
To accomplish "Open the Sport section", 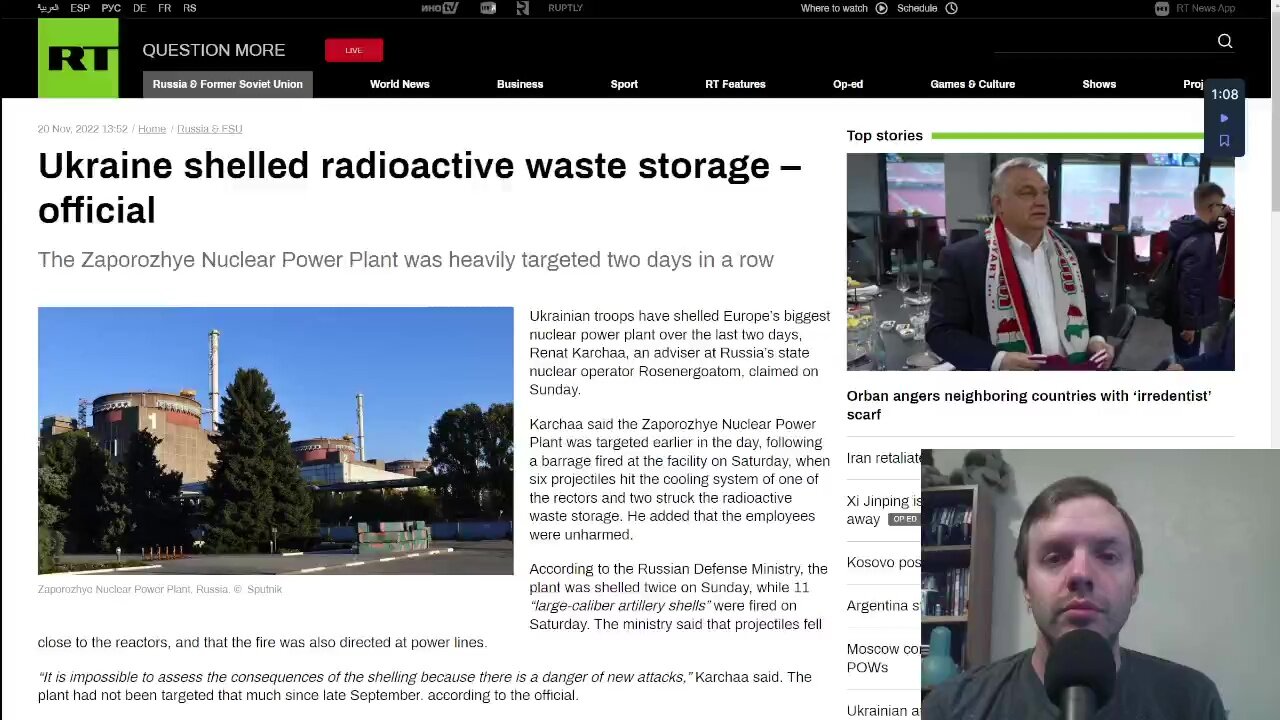I will (x=624, y=84).
